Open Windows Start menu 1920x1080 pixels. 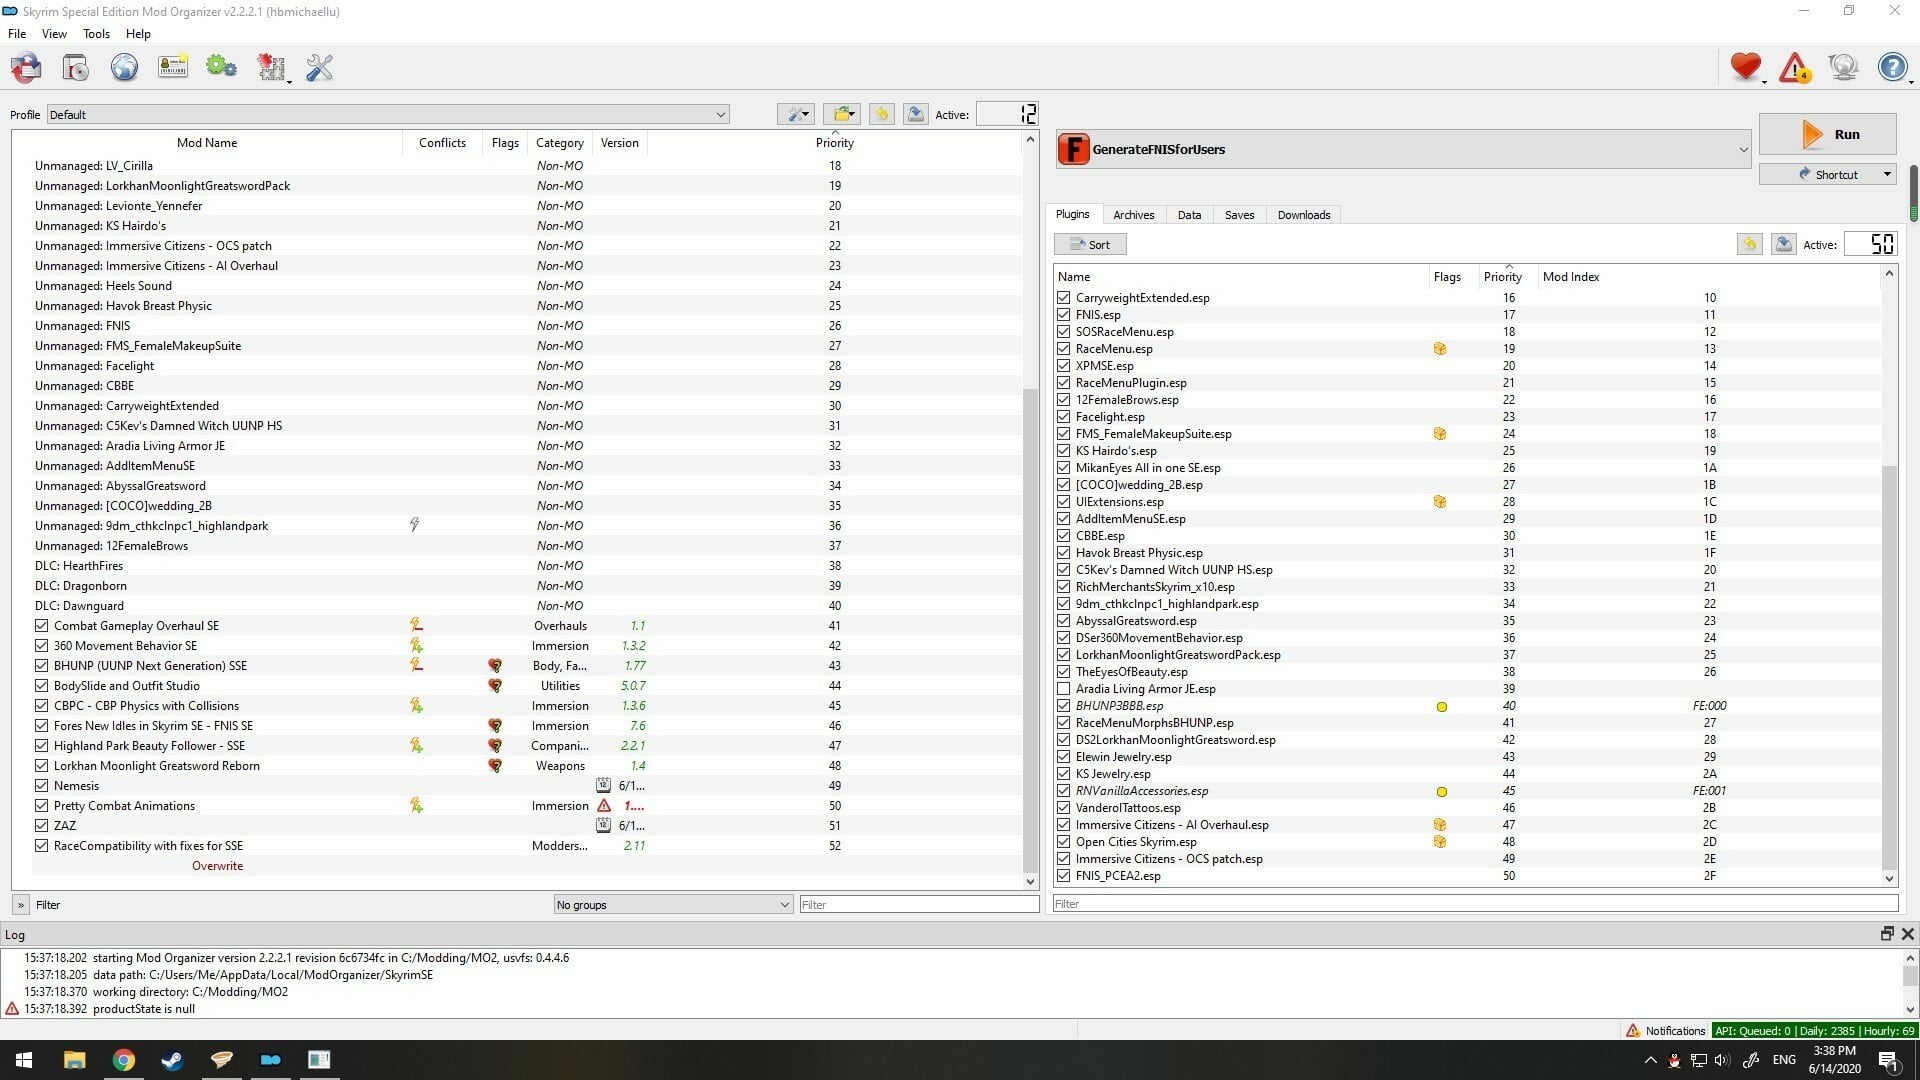(x=24, y=1059)
